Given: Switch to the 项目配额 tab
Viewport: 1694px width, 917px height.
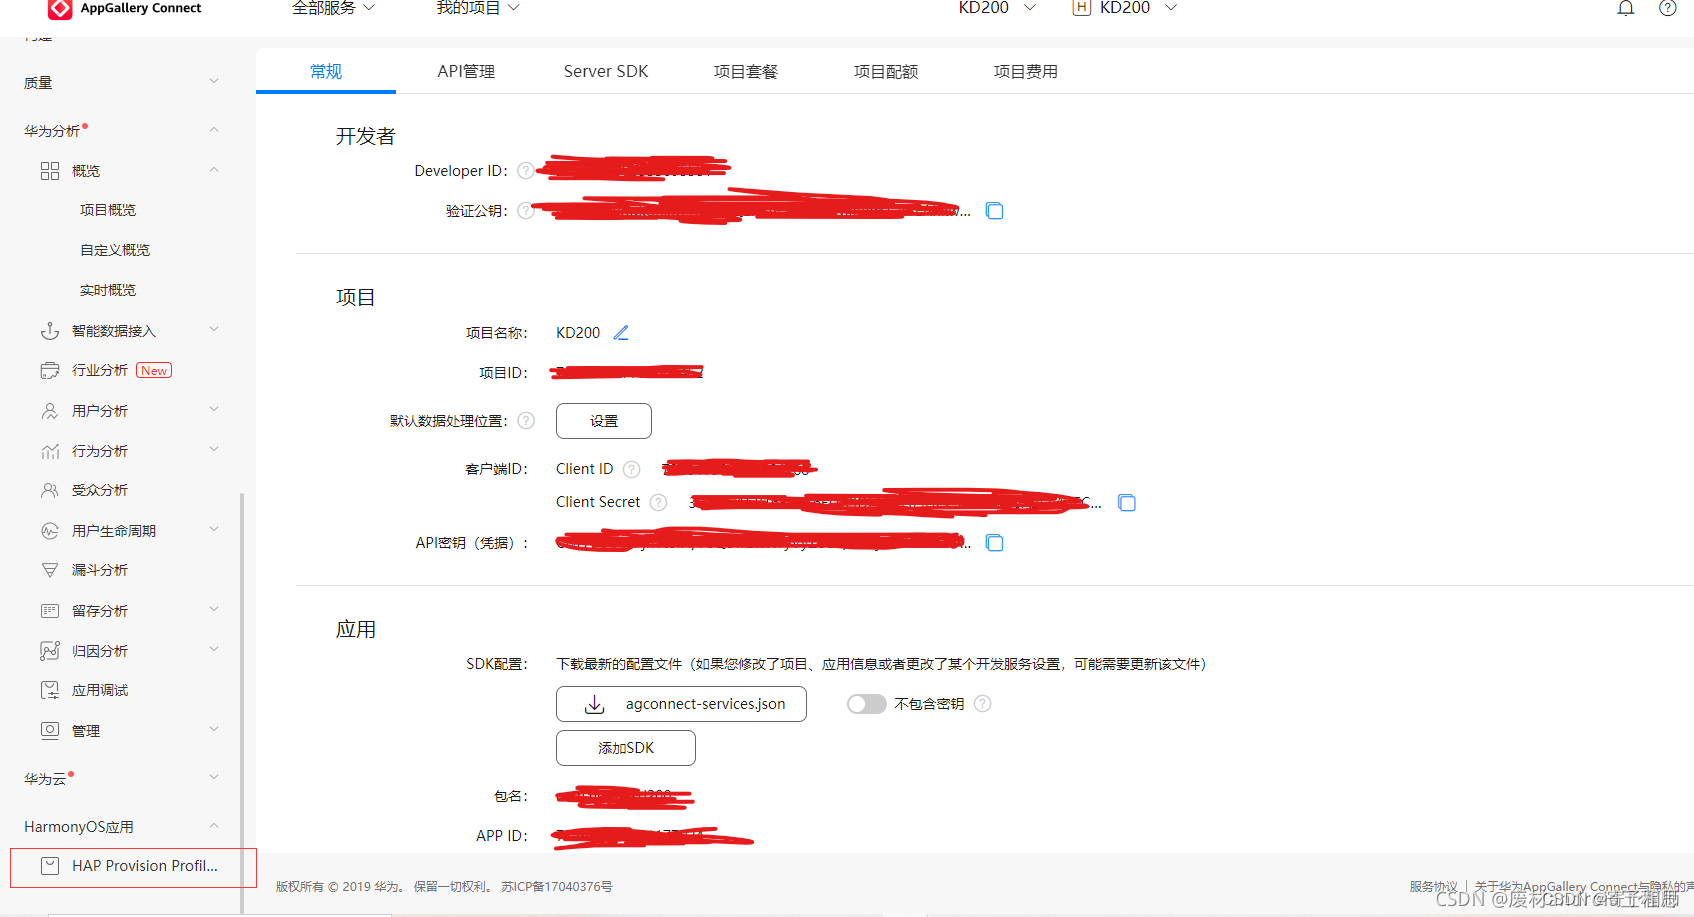Looking at the screenshot, I should tap(886, 71).
